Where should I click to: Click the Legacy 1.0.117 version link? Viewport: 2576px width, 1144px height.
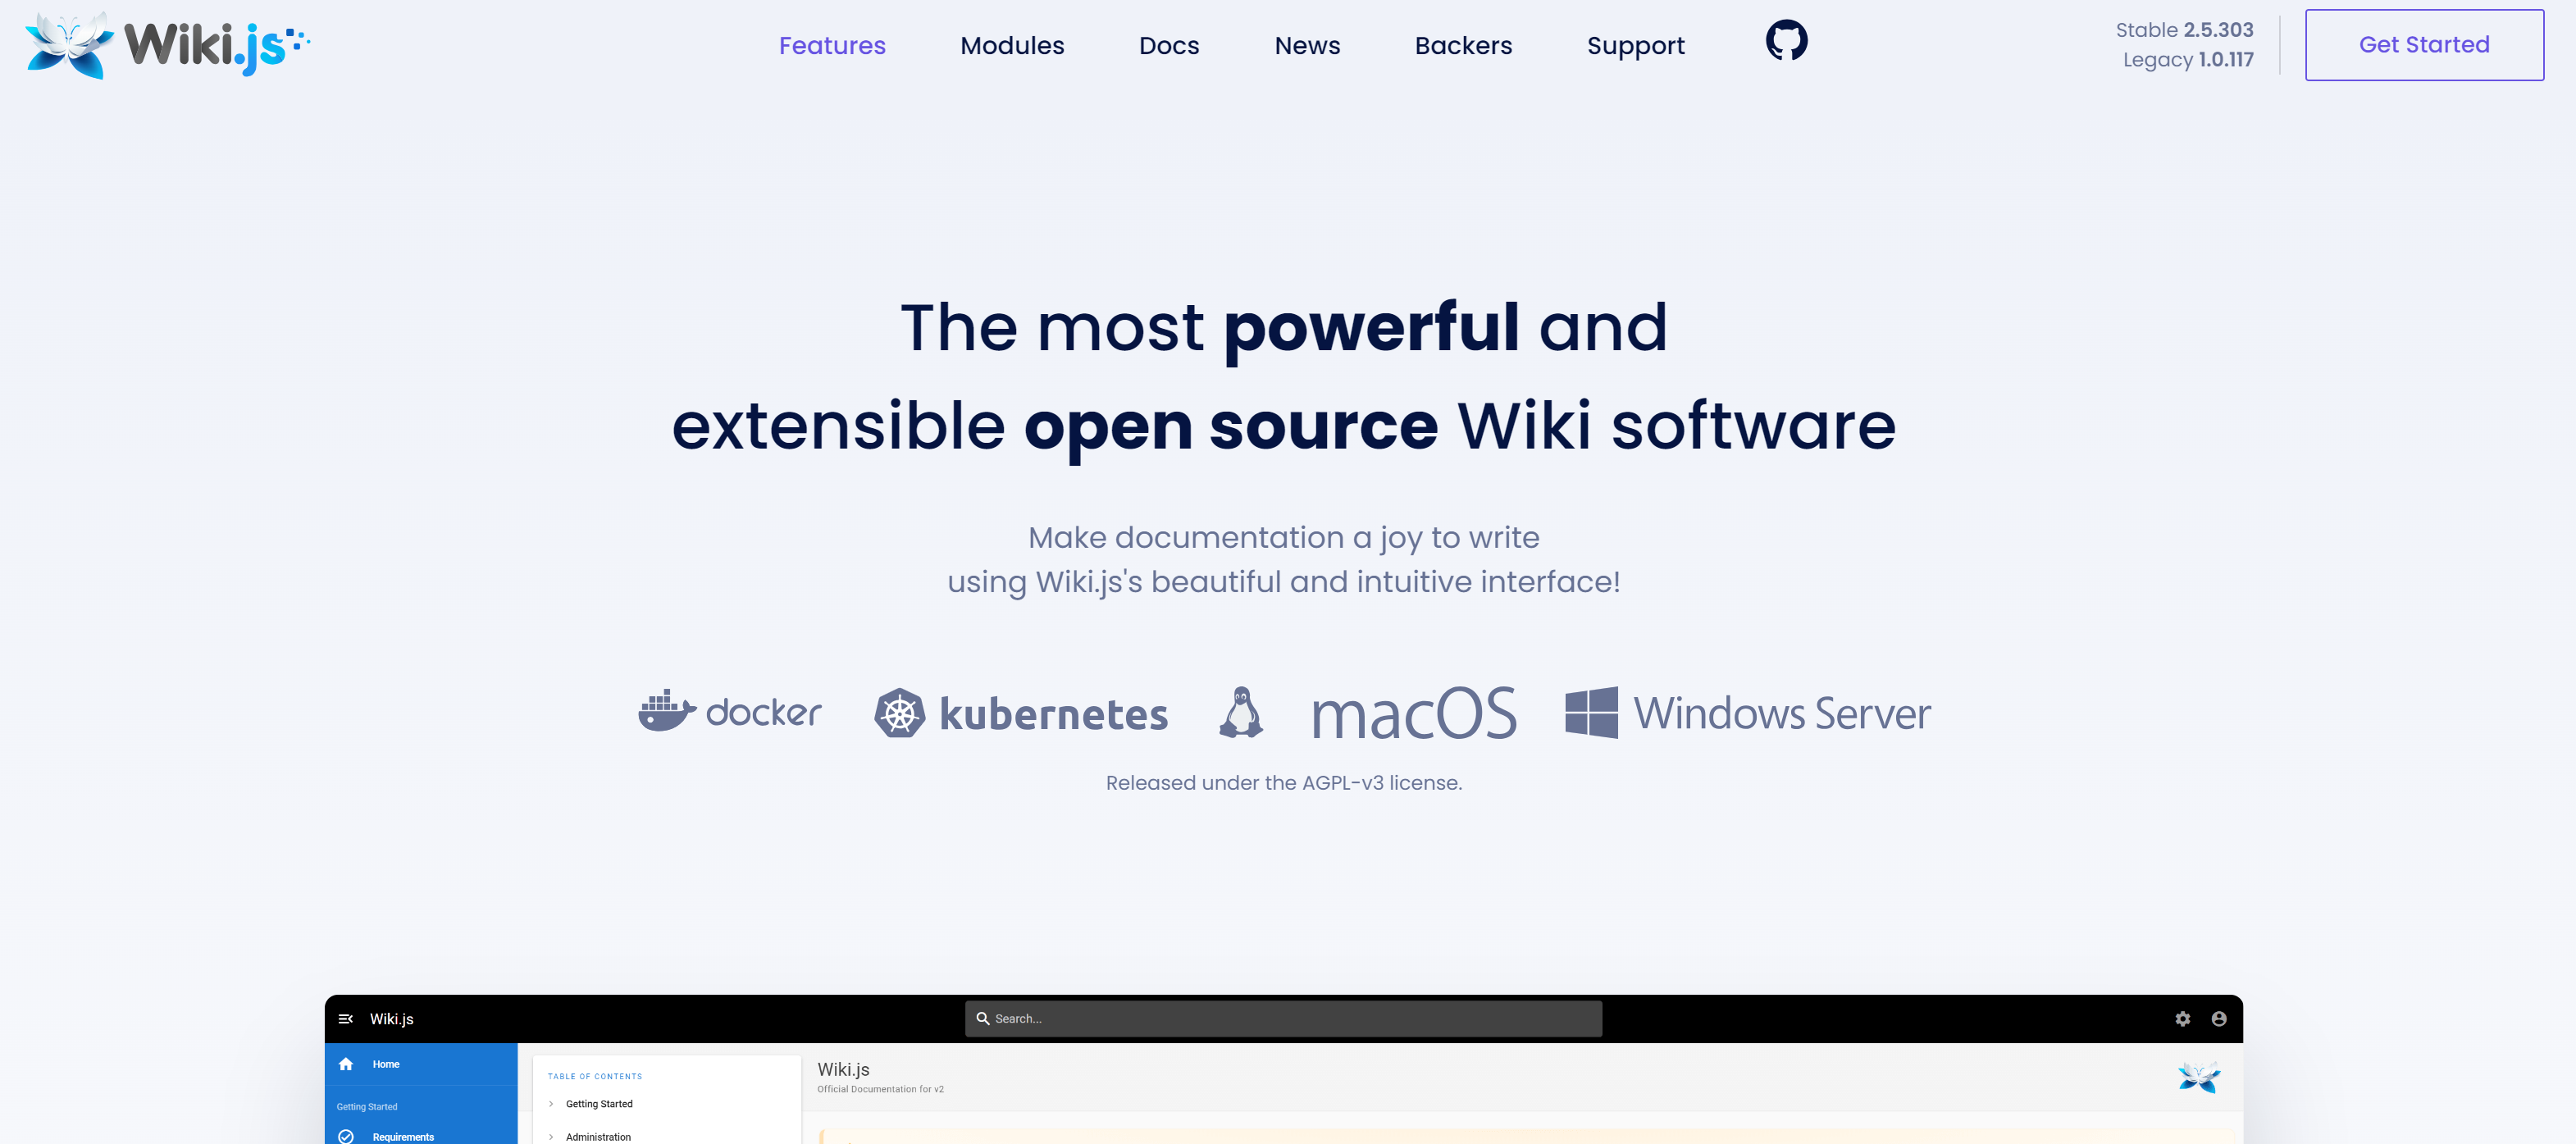click(2188, 60)
